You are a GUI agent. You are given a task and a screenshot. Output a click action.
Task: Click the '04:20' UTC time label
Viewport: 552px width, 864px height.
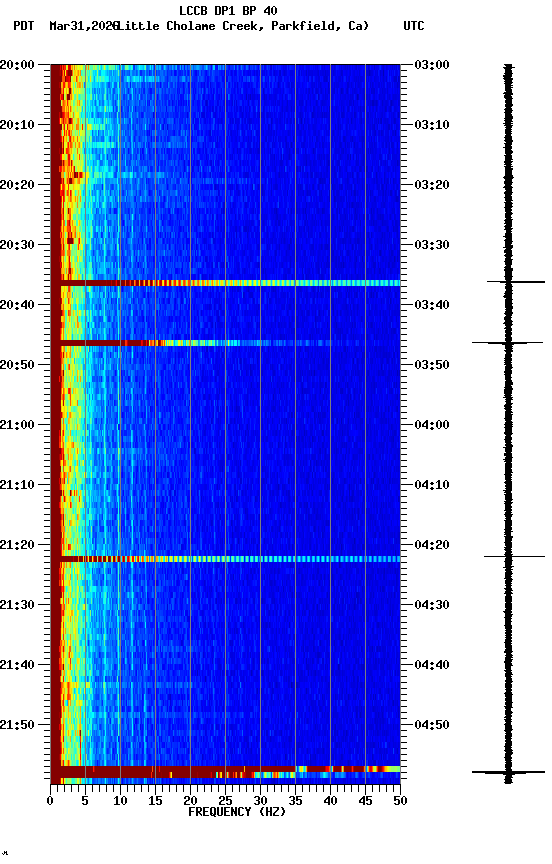[432, 545]
